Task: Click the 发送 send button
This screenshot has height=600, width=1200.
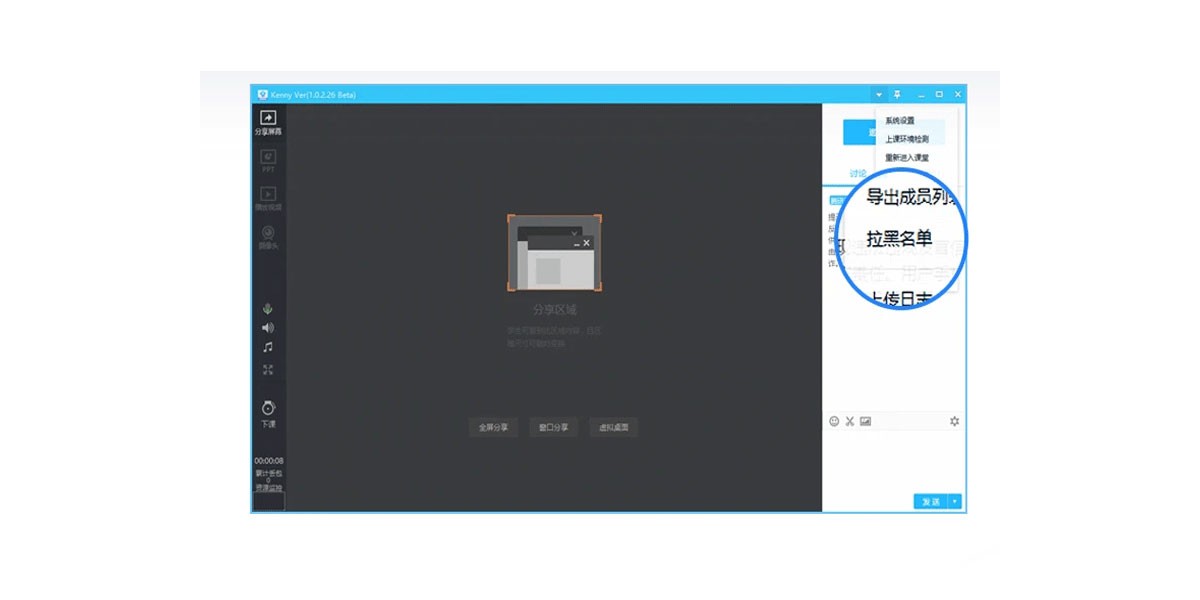Action: click(931, 501)
